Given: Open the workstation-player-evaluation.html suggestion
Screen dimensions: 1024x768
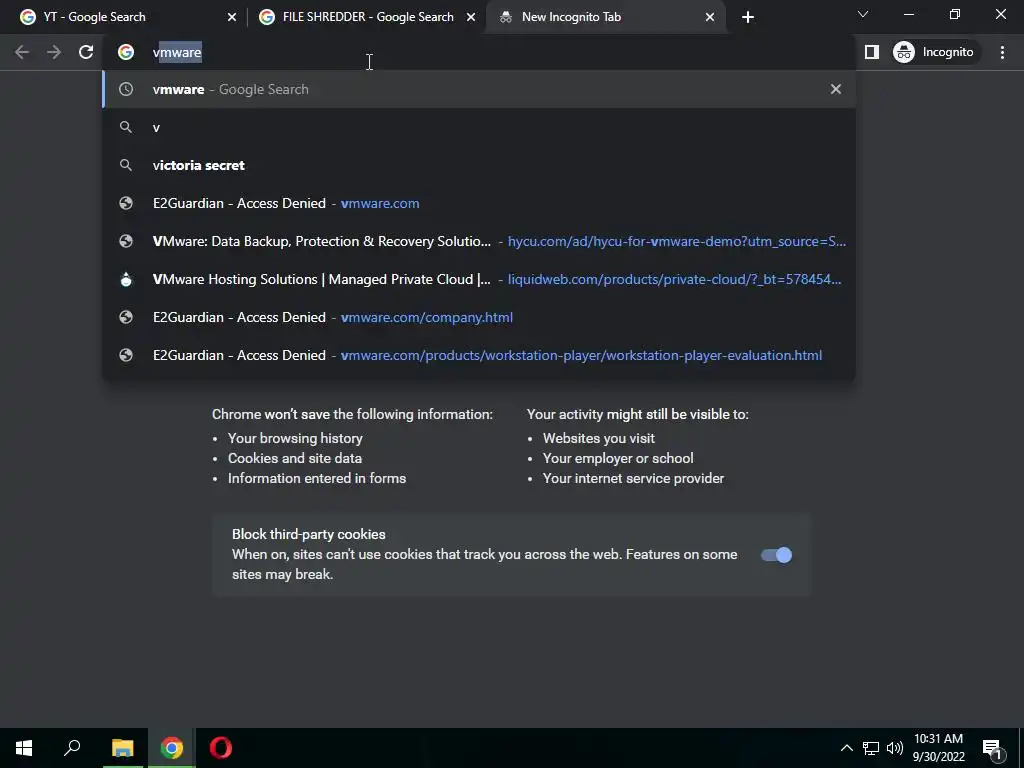Looking at the screenshot, I should (479, 355).
